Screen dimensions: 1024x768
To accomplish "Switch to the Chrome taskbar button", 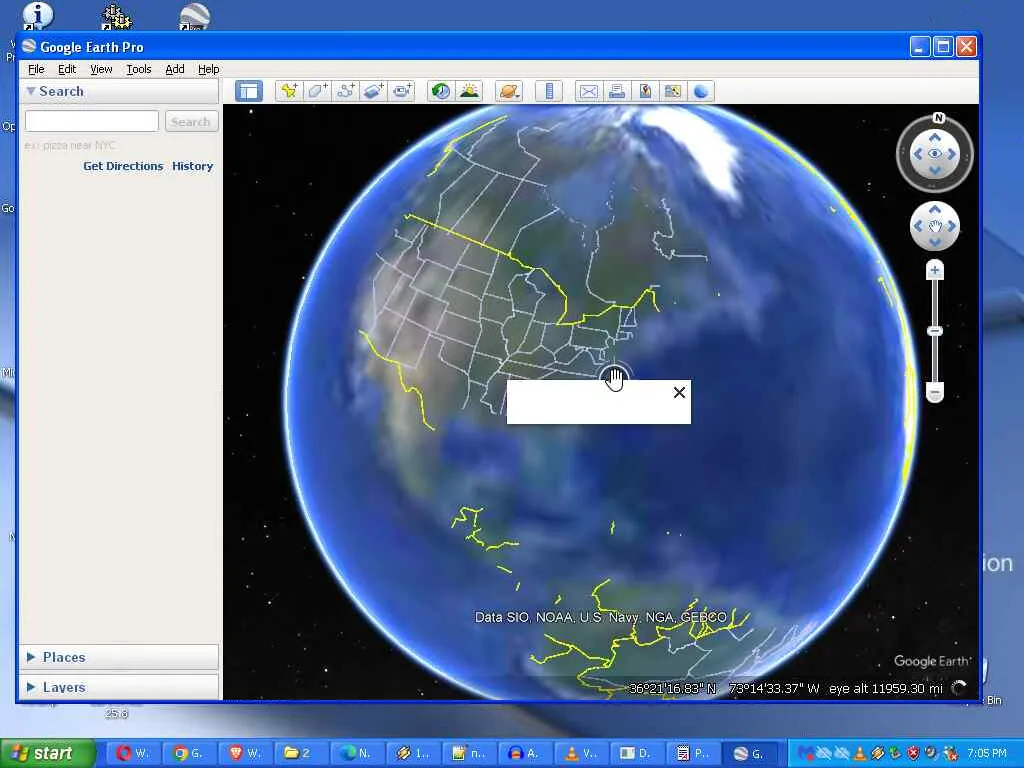I will click(189, 753).
